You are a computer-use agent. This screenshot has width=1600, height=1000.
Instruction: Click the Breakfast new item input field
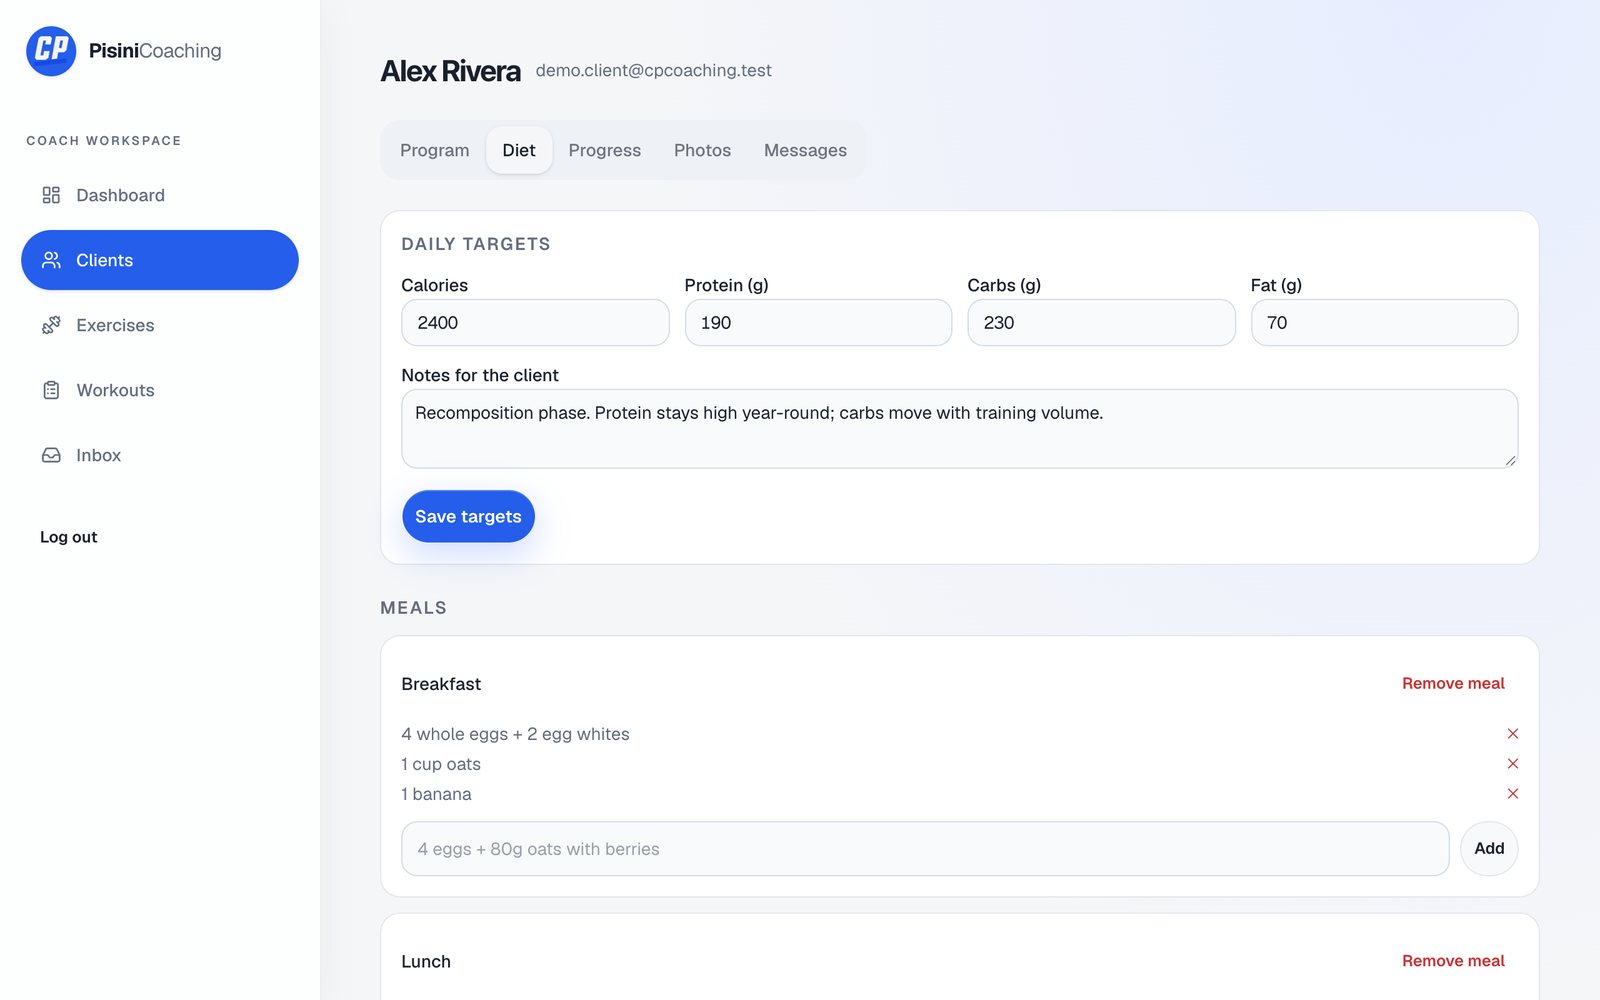925,849
